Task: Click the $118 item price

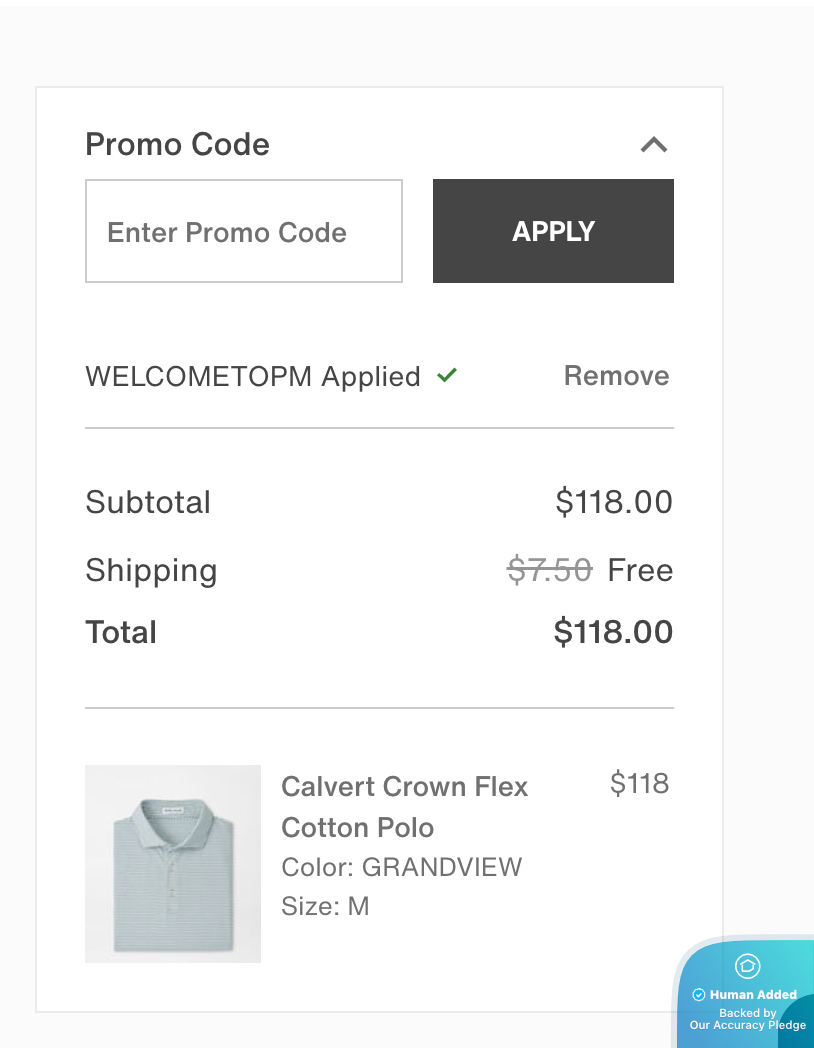Action: (x=639, y=784)
